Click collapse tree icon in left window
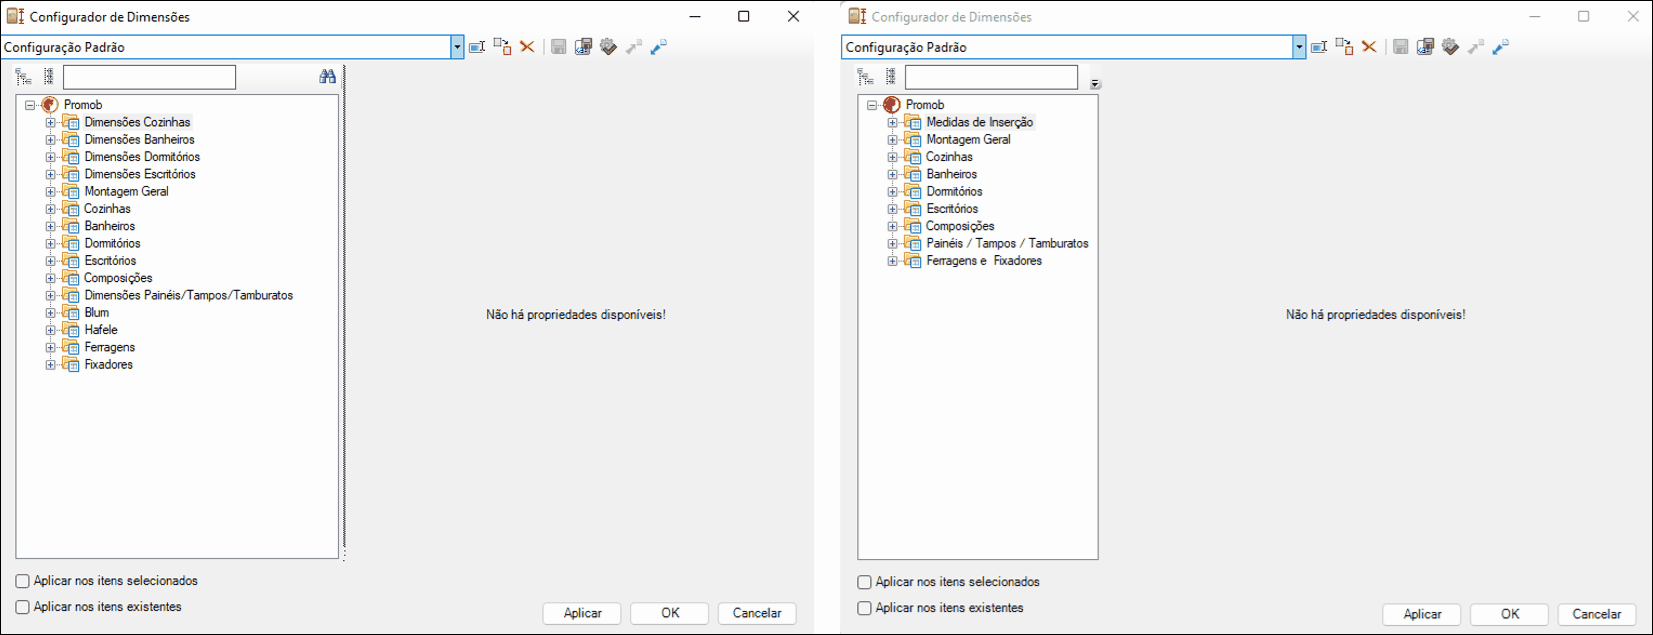This screenshot has height=635, width=1653. (48, 77)
